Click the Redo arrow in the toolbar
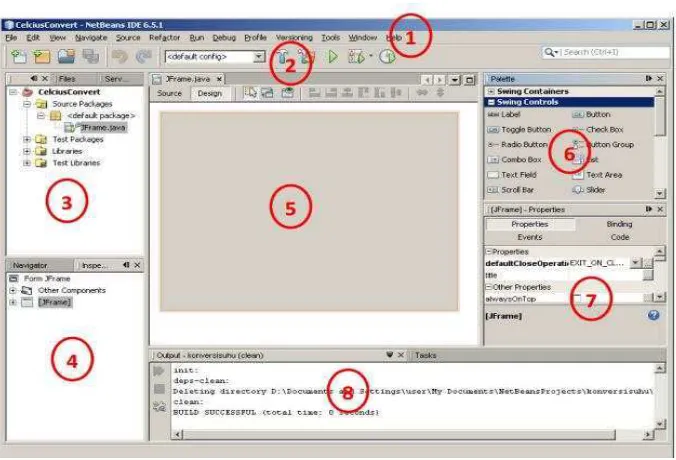 coord(144,56)
